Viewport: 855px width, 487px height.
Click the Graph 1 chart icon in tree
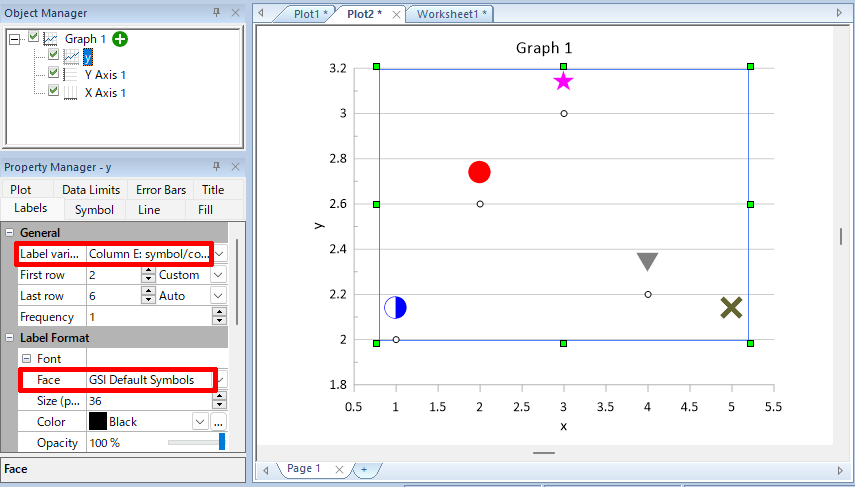click(x=50, y=39)
